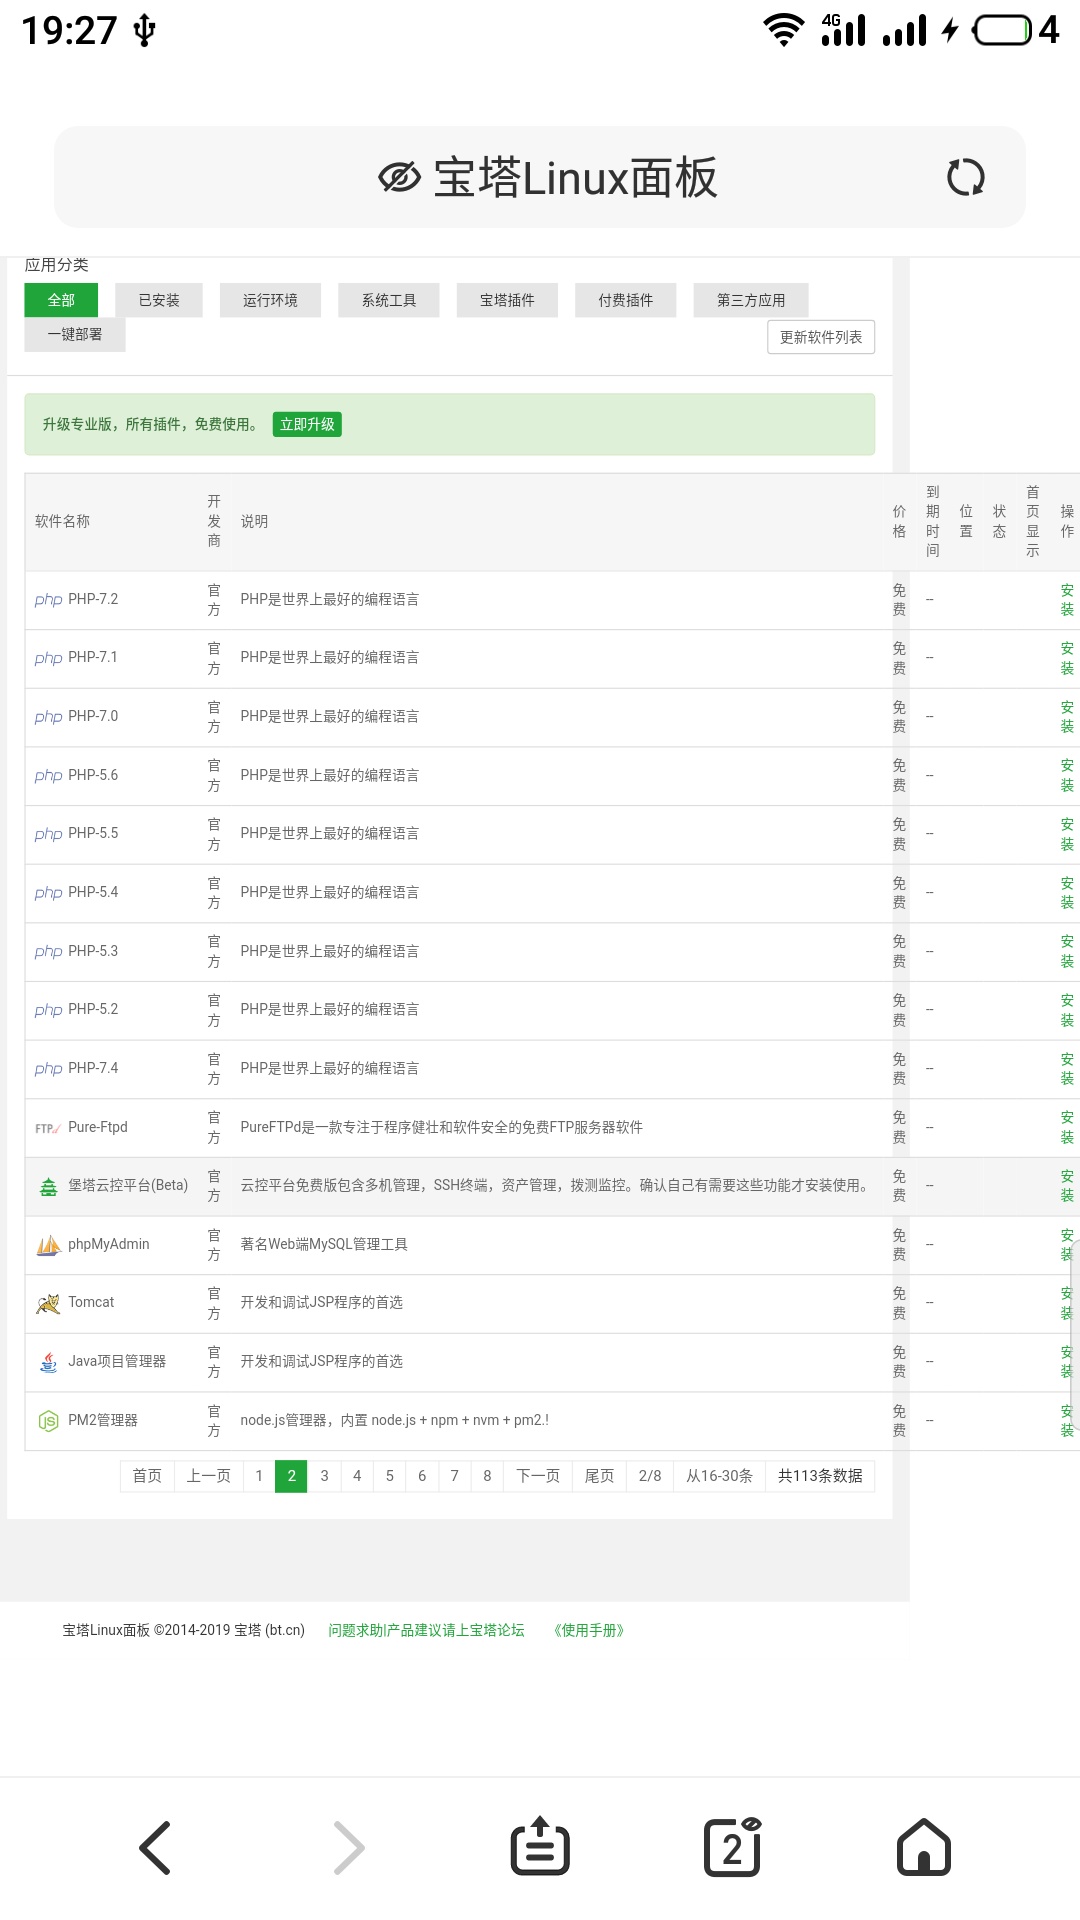Install Pure-Ftpd via 安装 link
1080x1920 pixels.
tap(1067, 1128)
